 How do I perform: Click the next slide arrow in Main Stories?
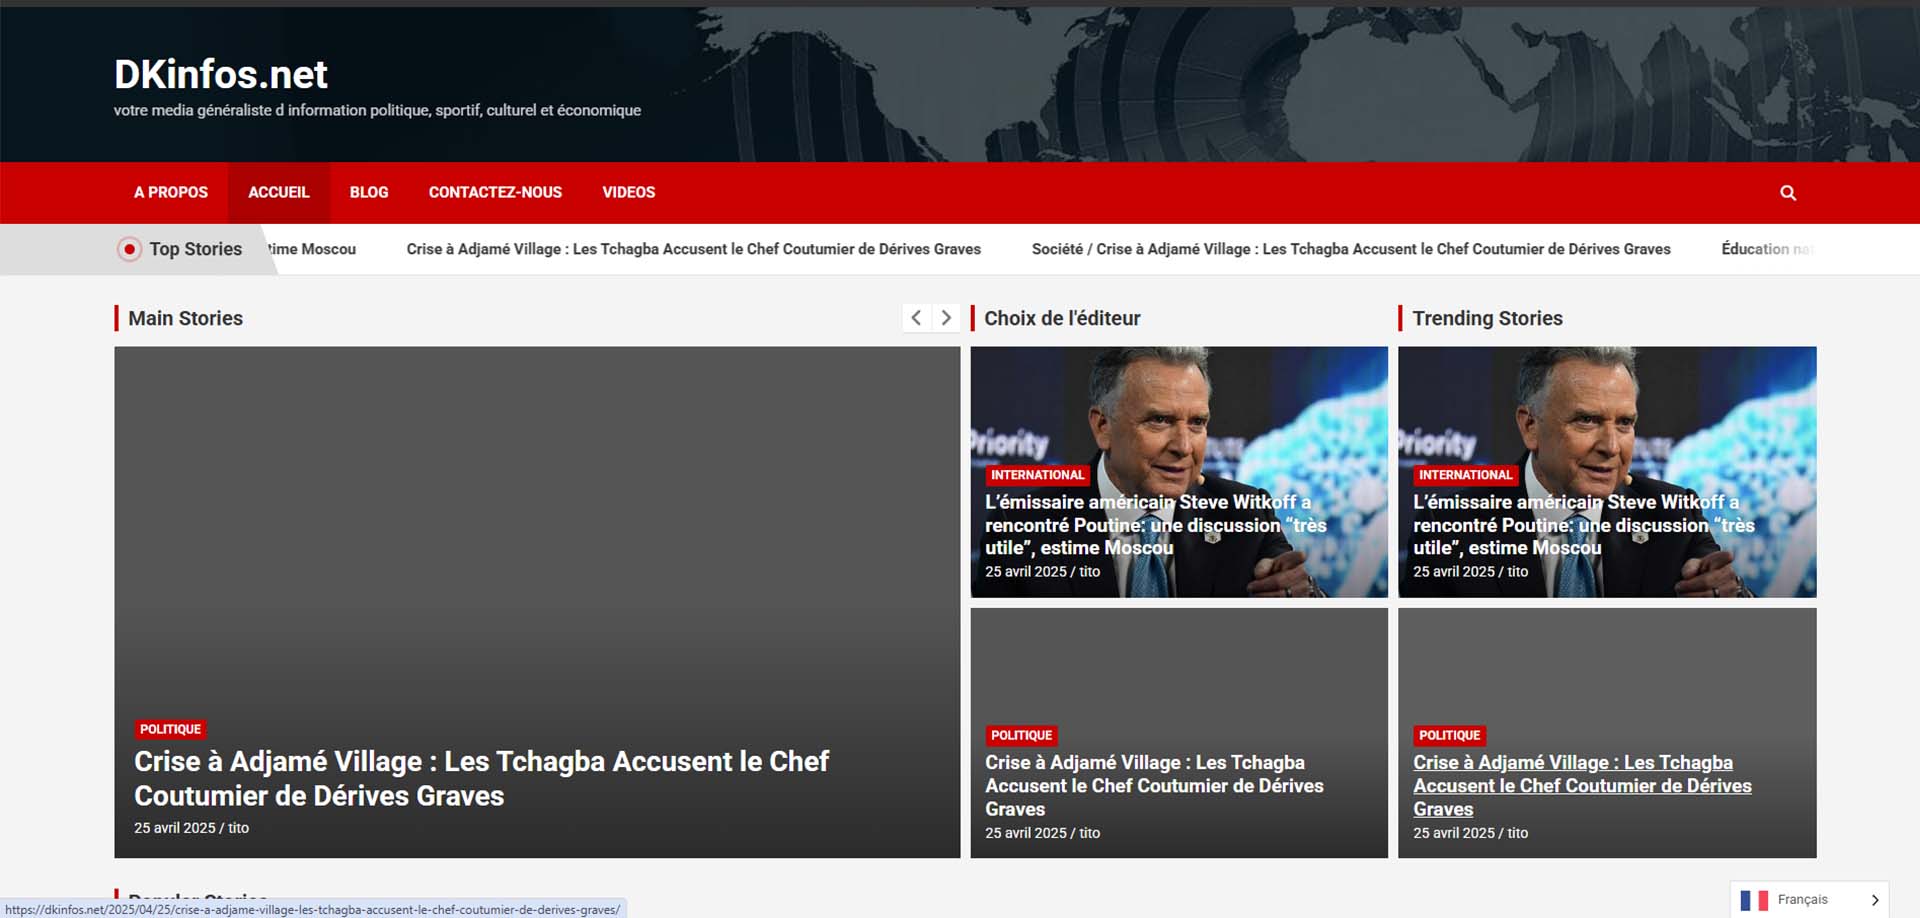point(946,318)
